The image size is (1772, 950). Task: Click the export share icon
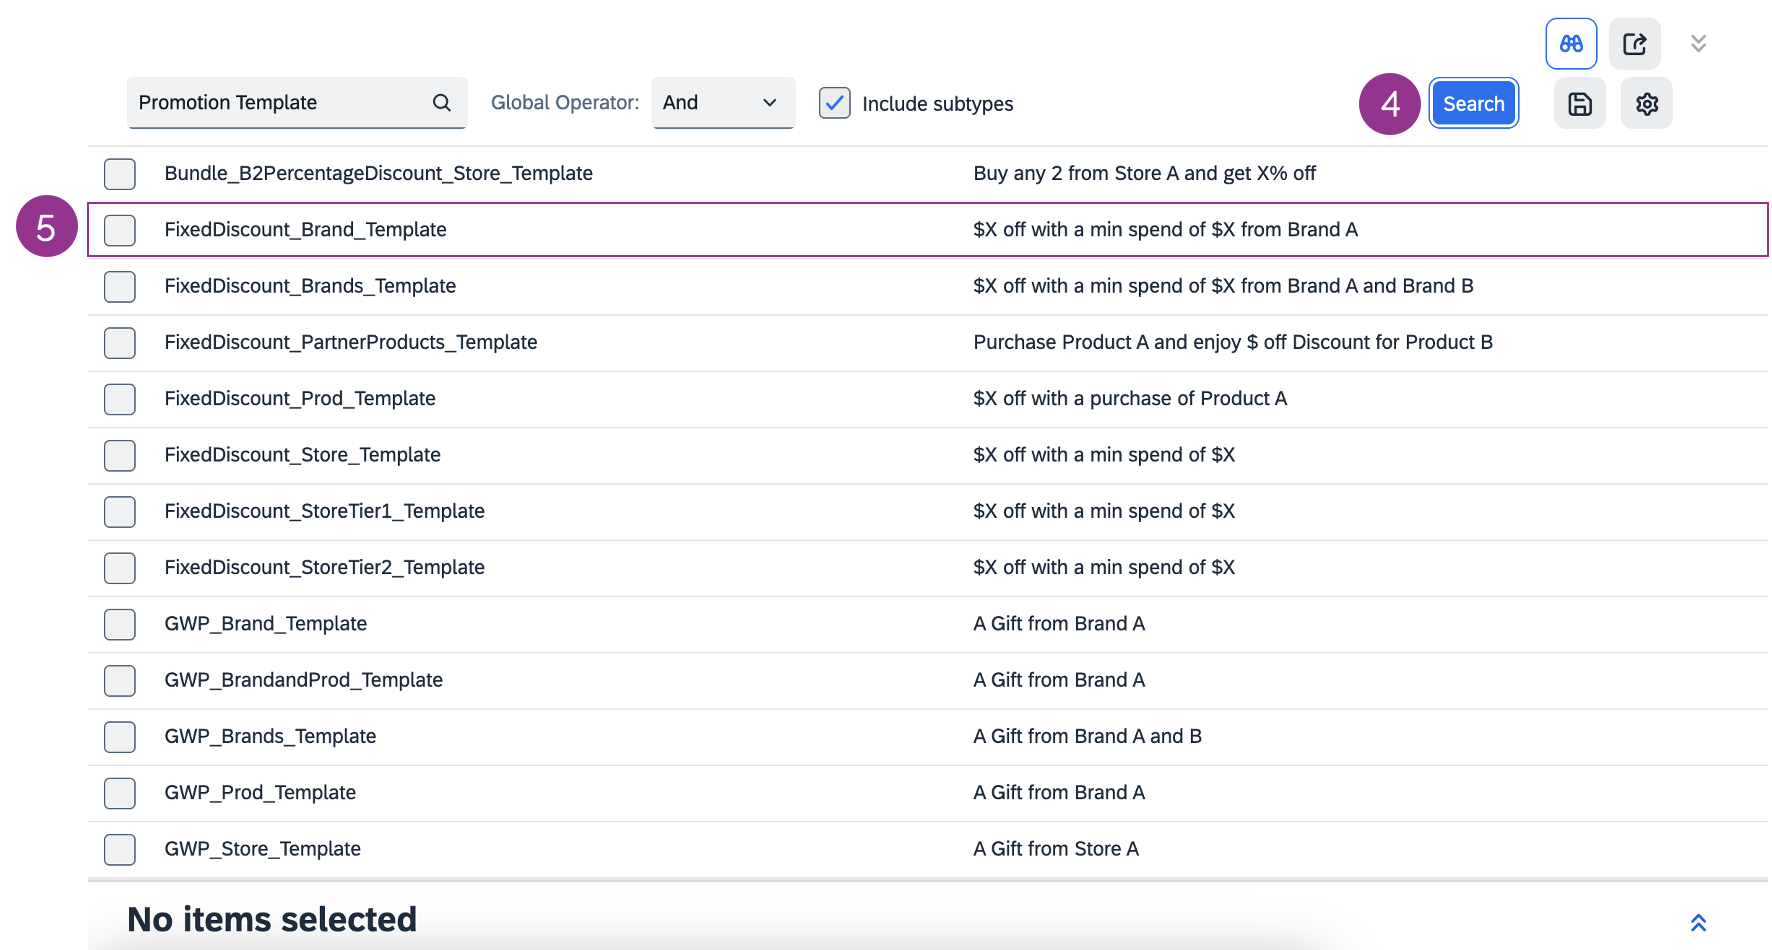1634,44
